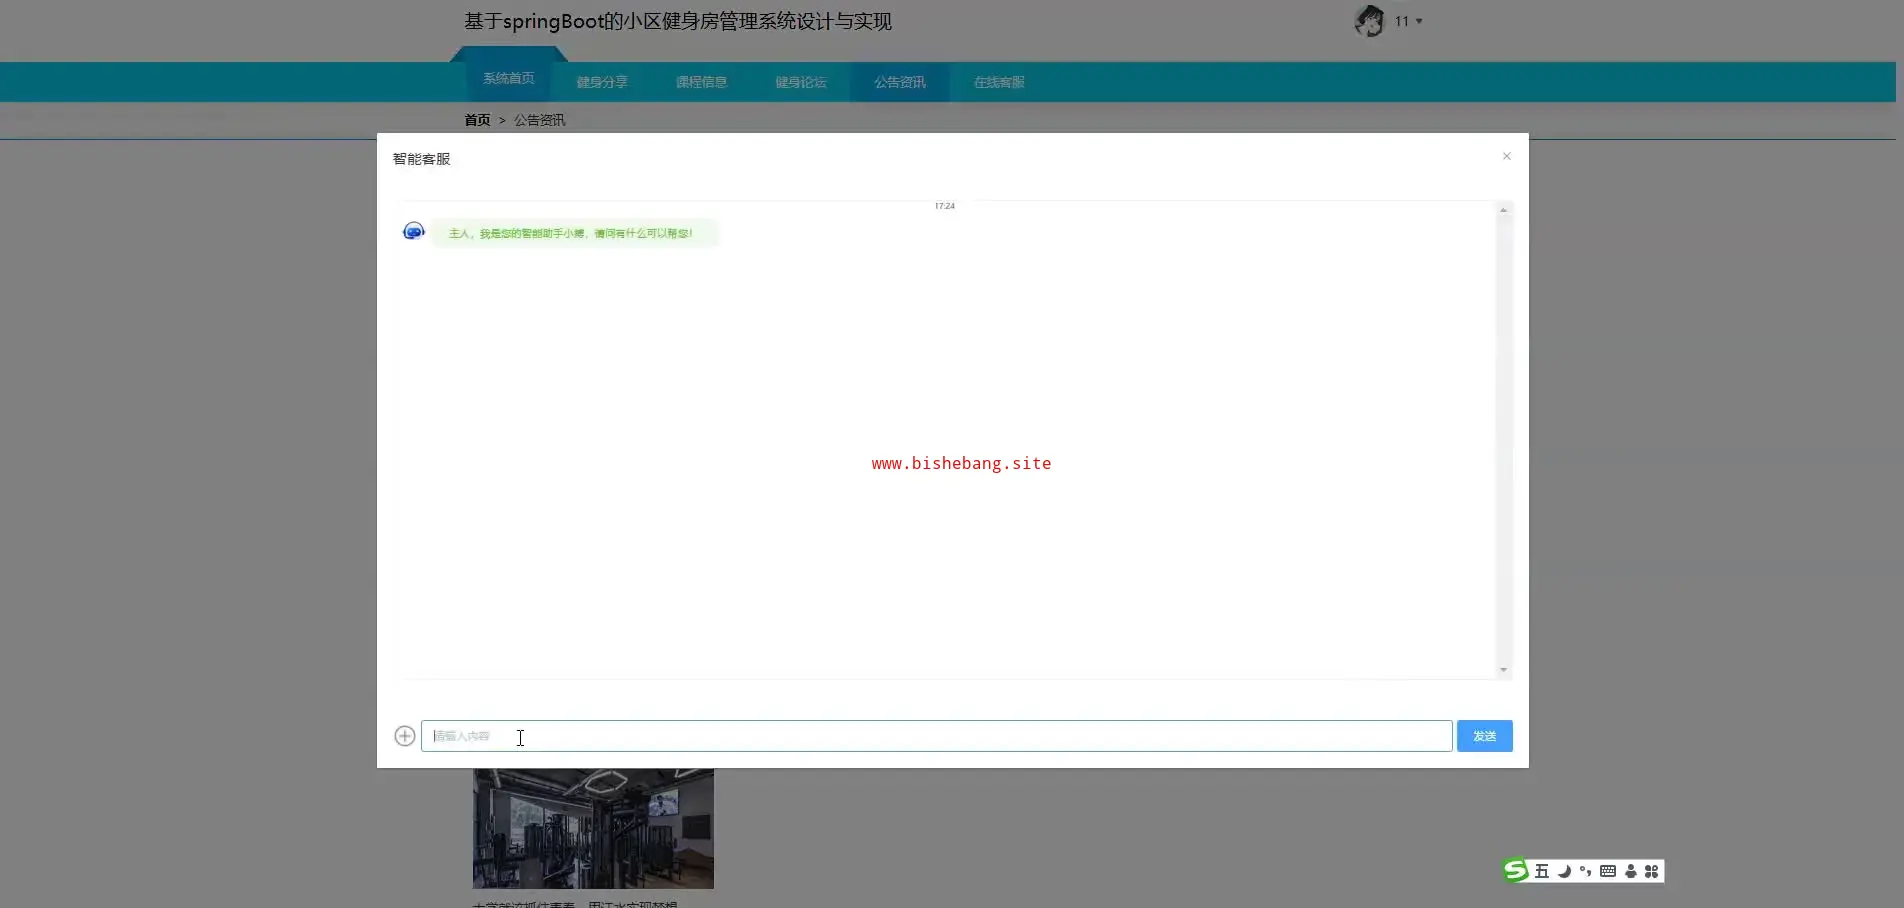
Task: Focus the chat message input field
Action: tap(936, 736)
